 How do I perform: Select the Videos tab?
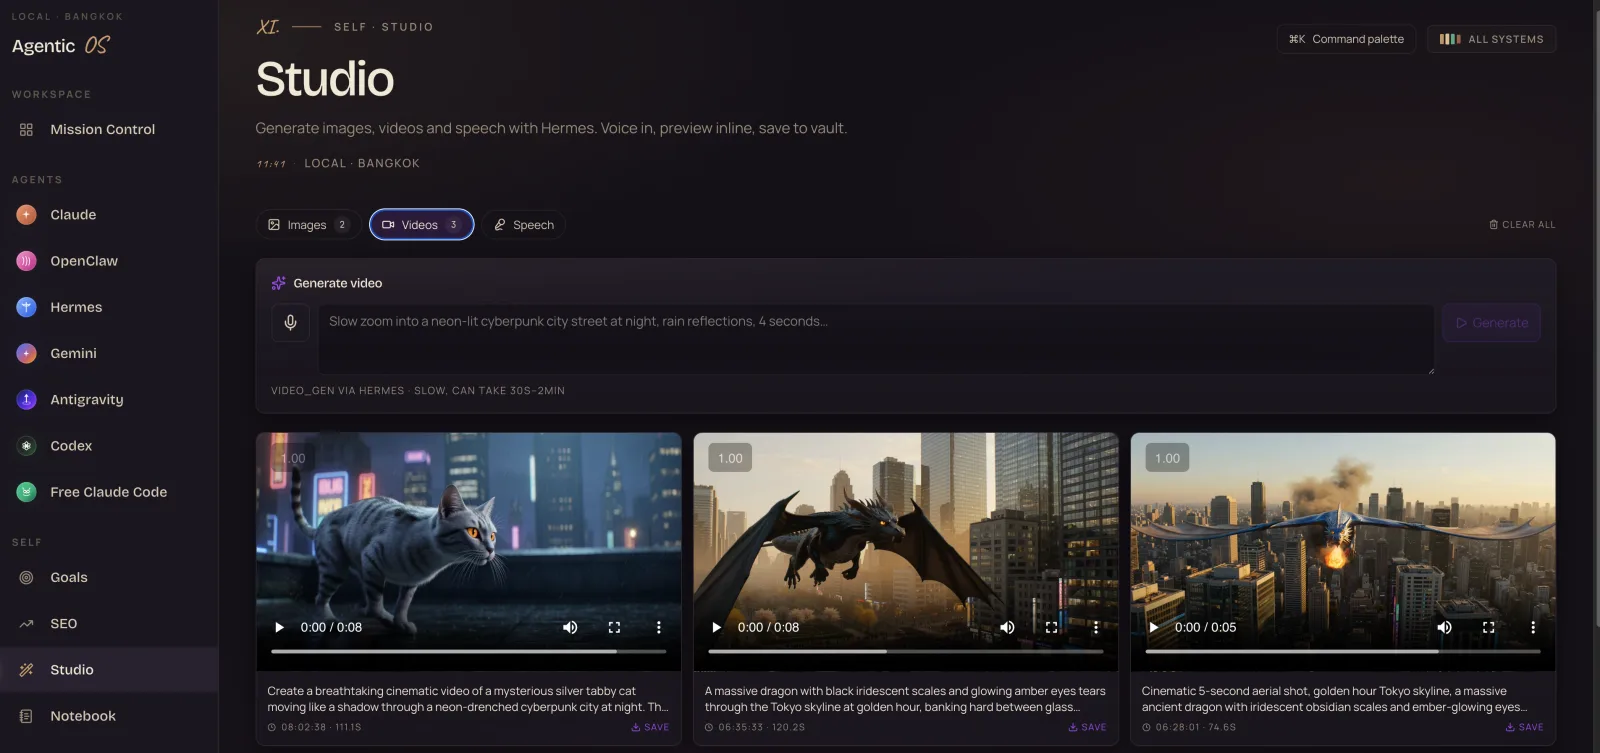pyautogui.click(x=421, y=225)
